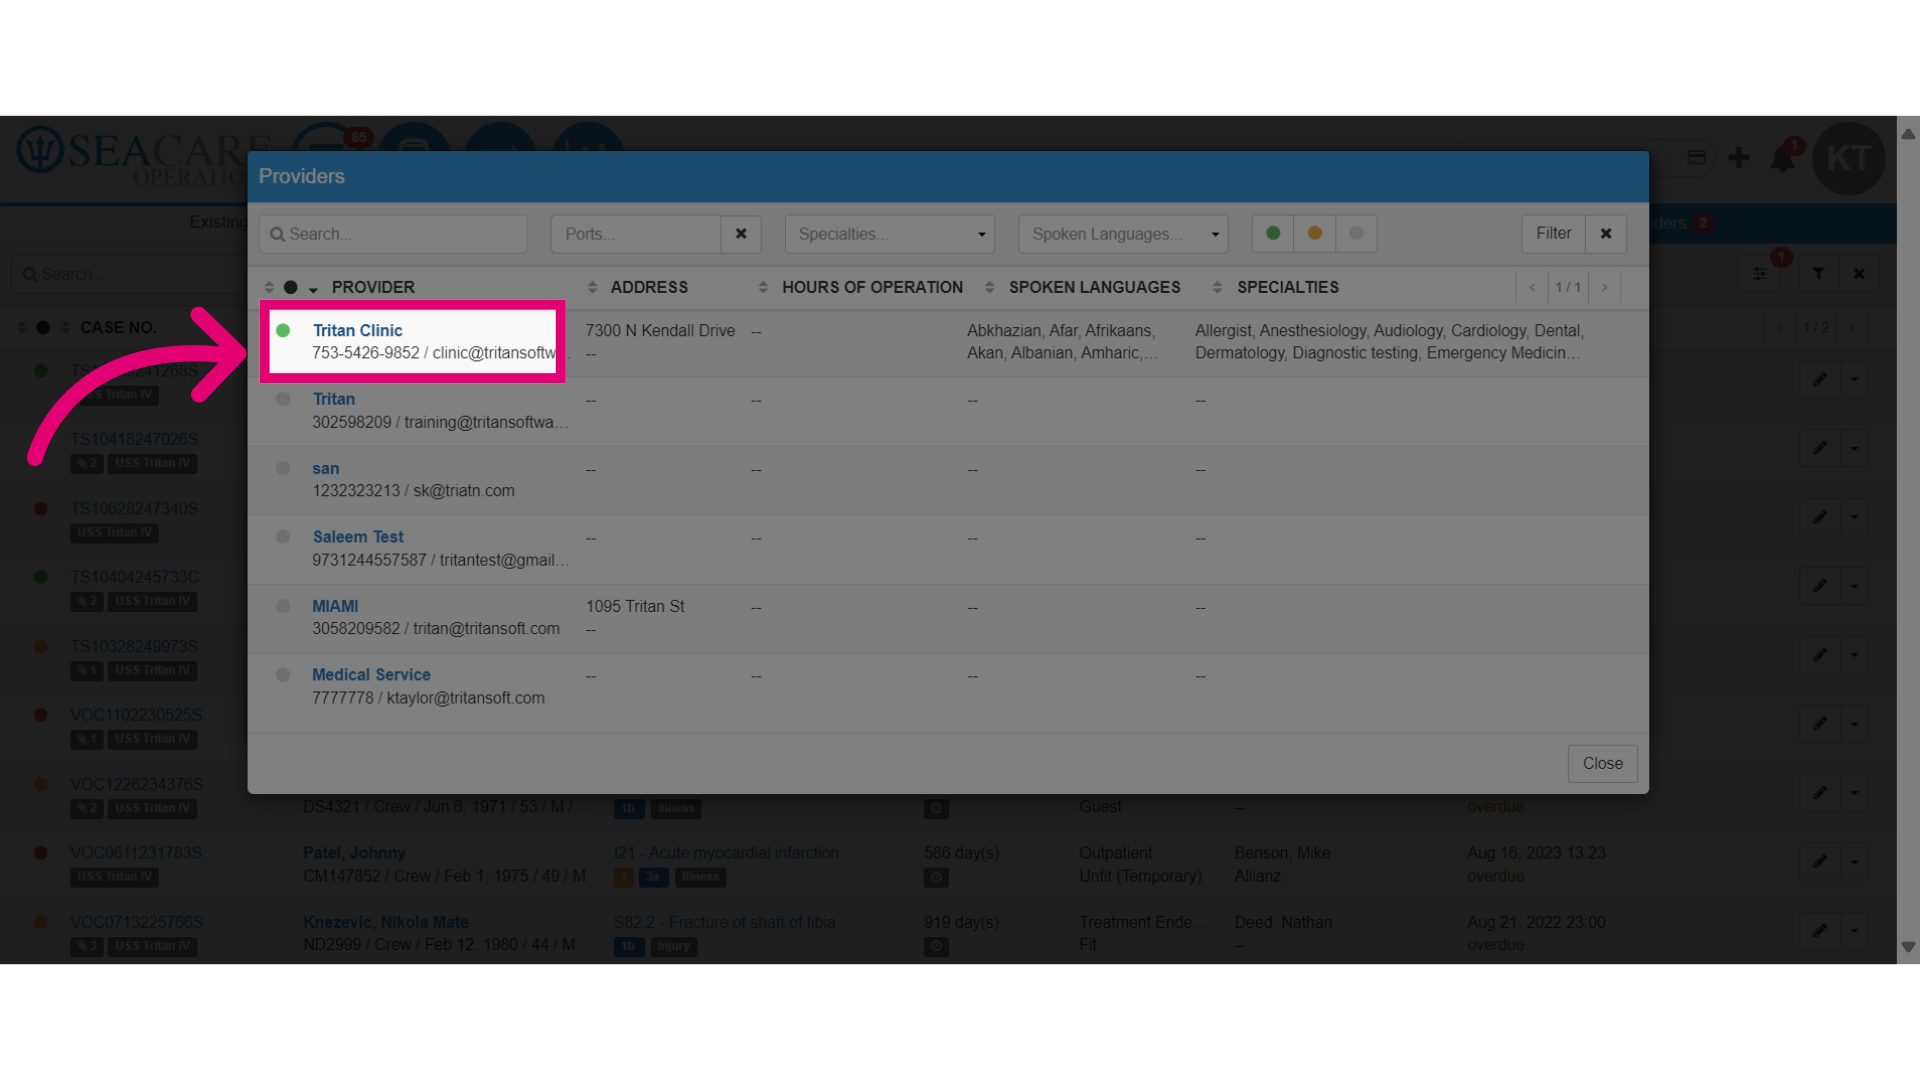The height and width of the screenshot is (1080, 1920).
Task: Open patient Knezevic, Nikola Mate link
Action: [x=386, y=922]
